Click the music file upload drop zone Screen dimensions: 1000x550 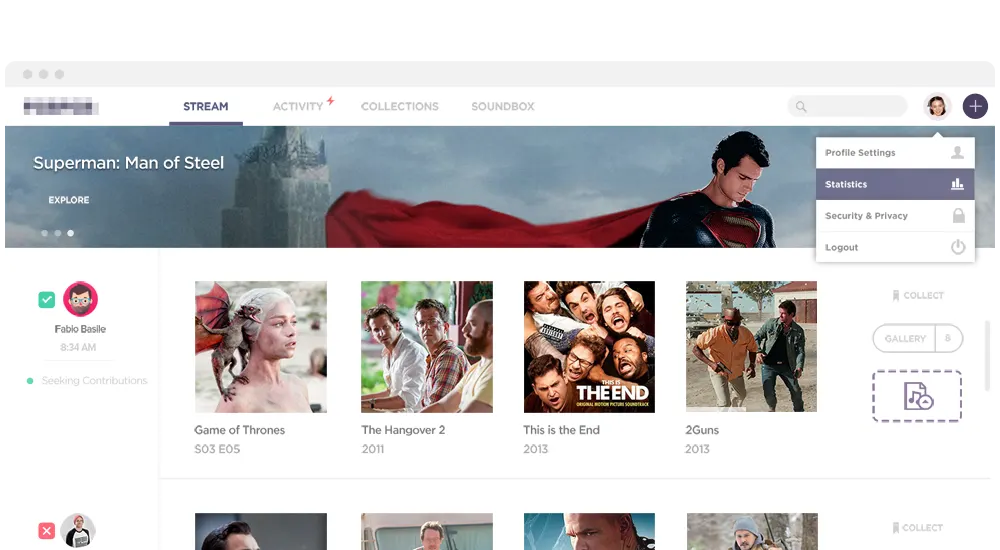(x=917, y=396)
